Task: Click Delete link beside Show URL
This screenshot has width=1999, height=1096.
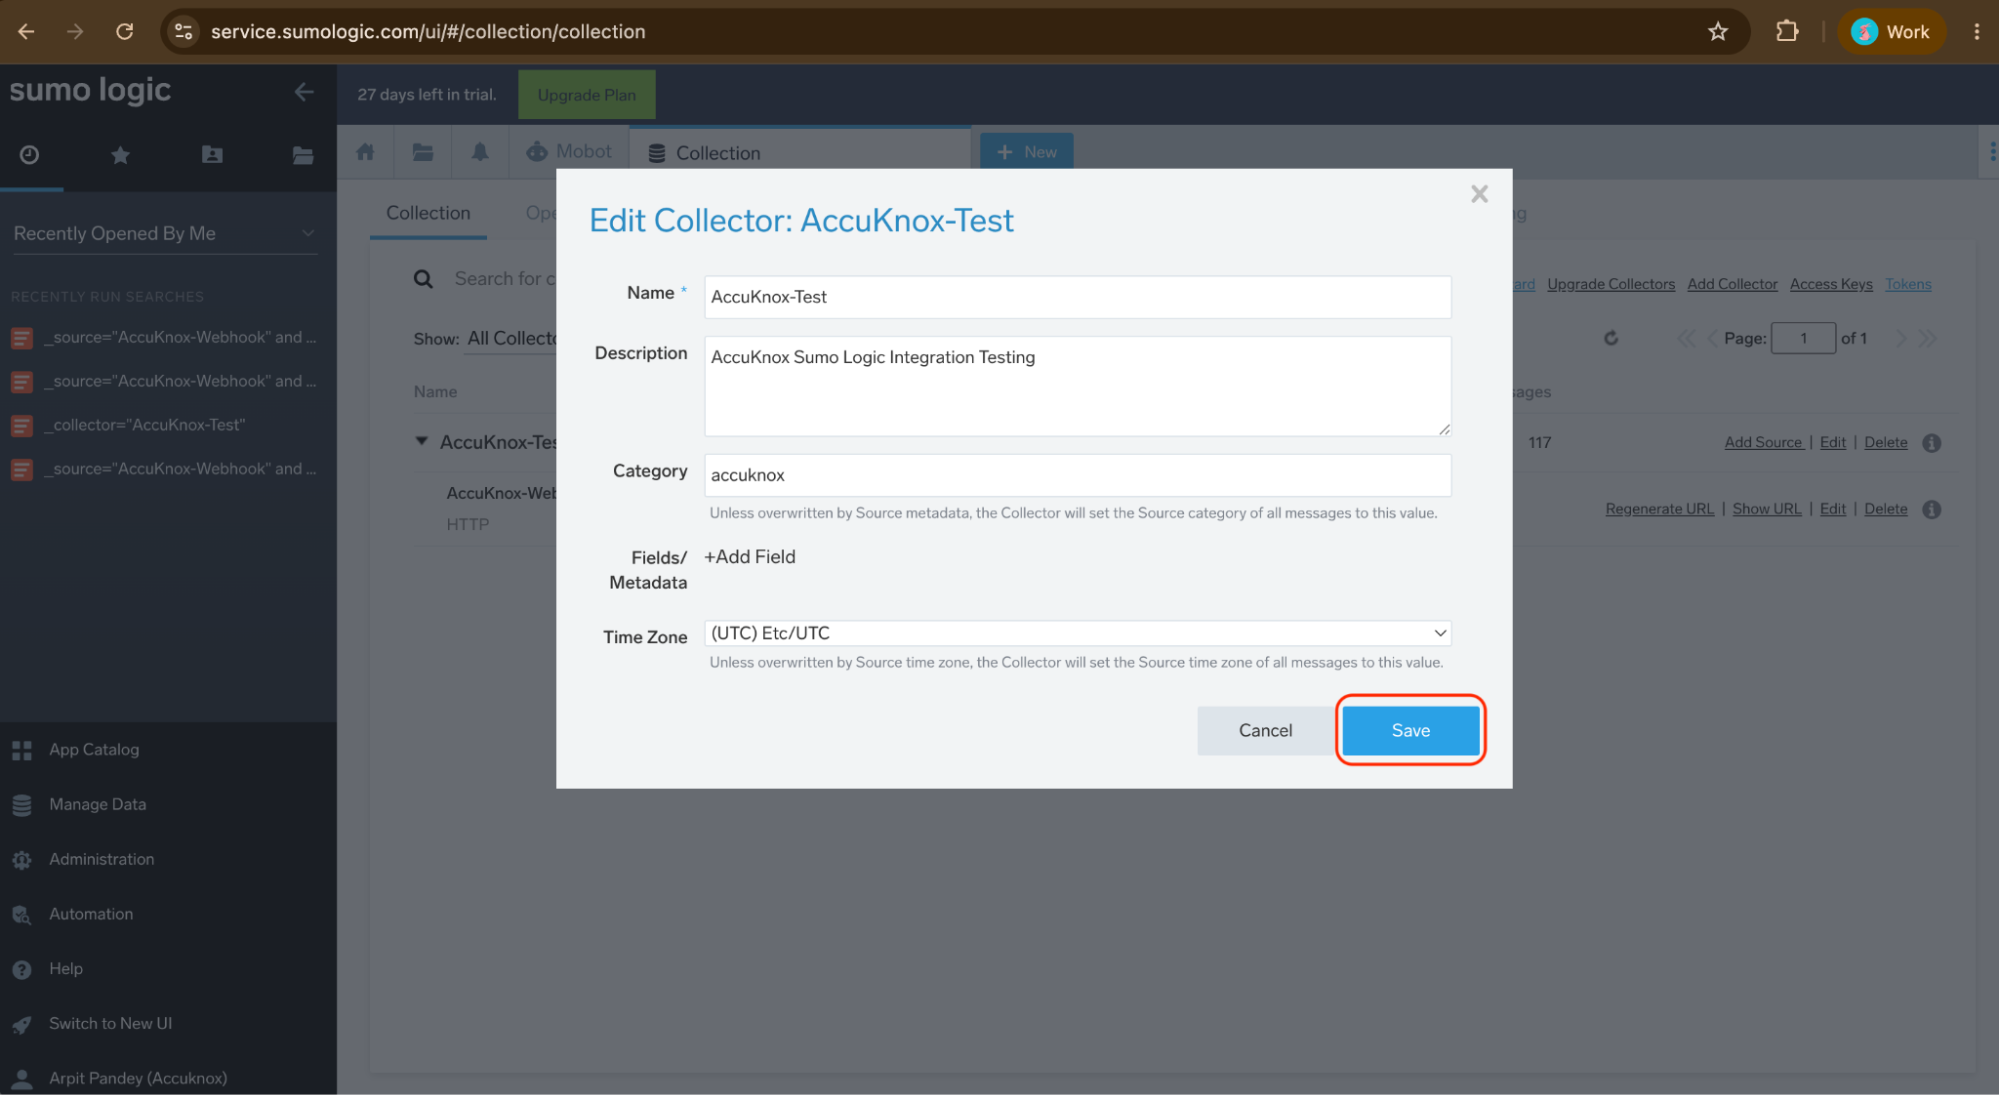Action: pos(1885,509)
